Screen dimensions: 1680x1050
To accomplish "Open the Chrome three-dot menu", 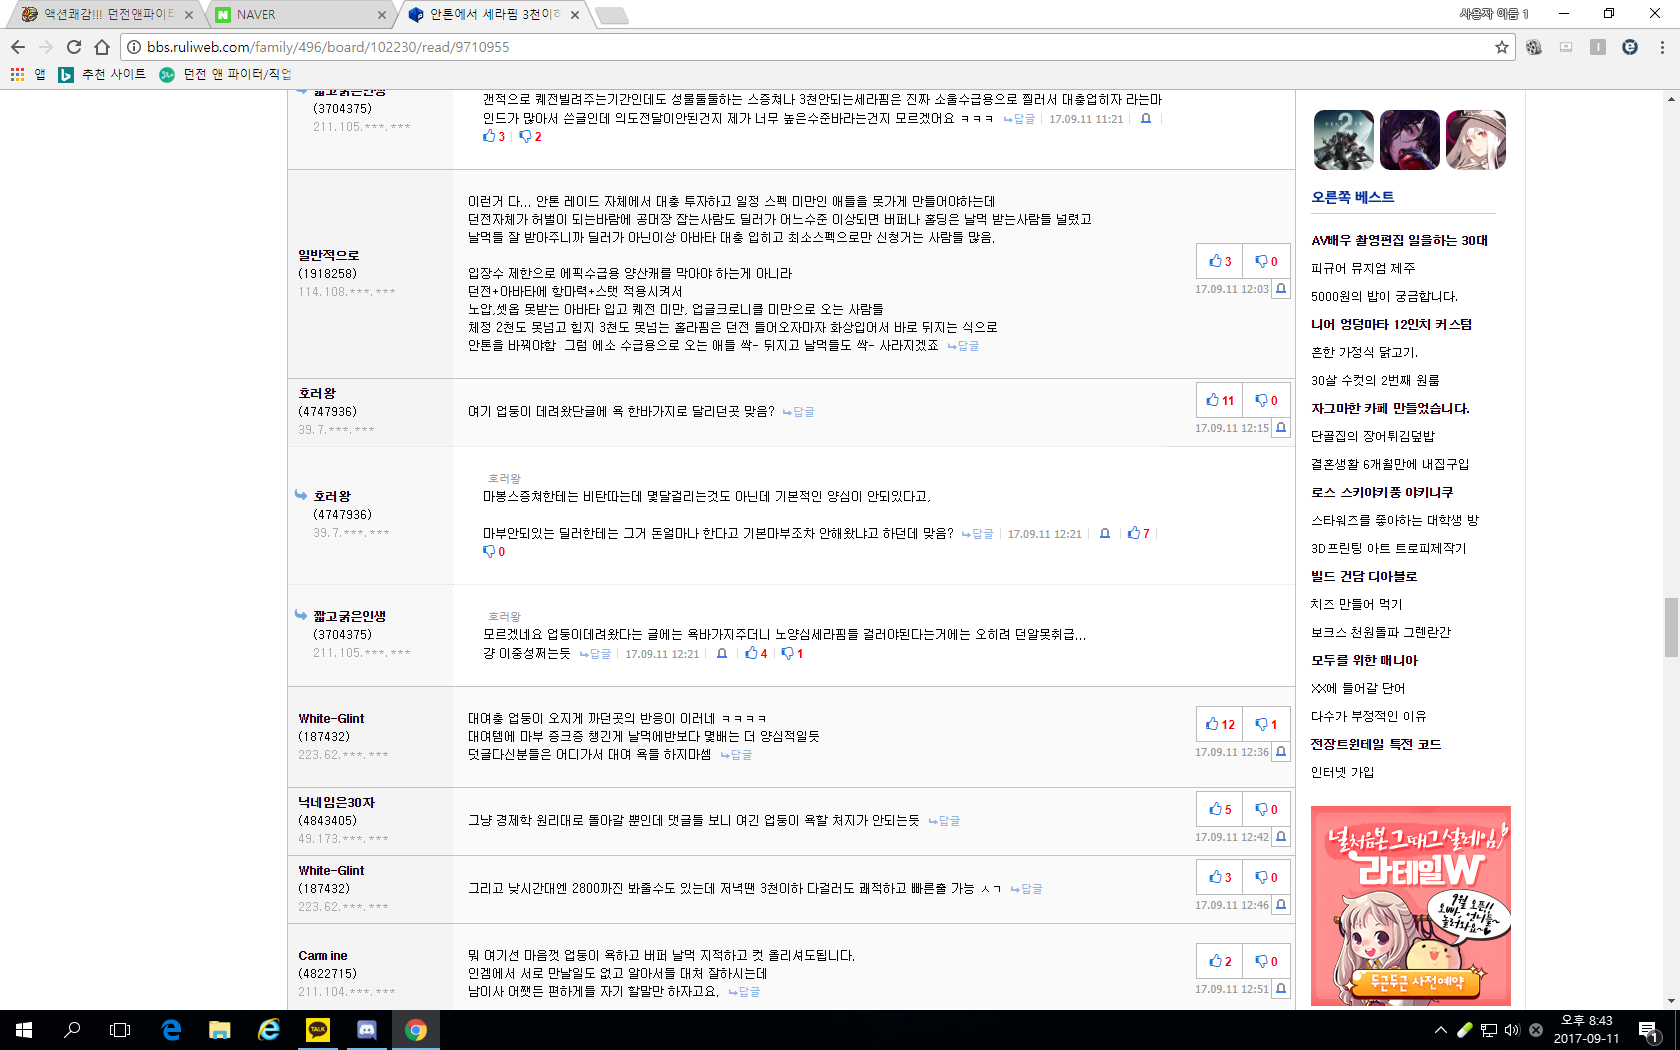I will pyautogui.click(x=1662, y=47).
